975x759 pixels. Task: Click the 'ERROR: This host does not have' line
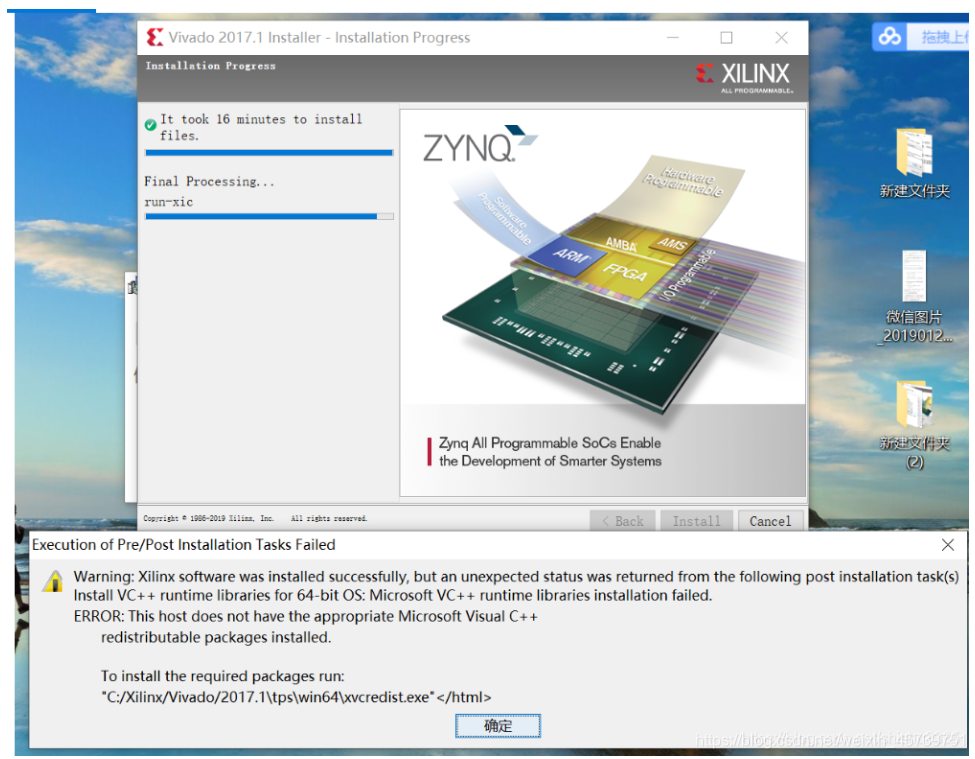click(306, 616)
